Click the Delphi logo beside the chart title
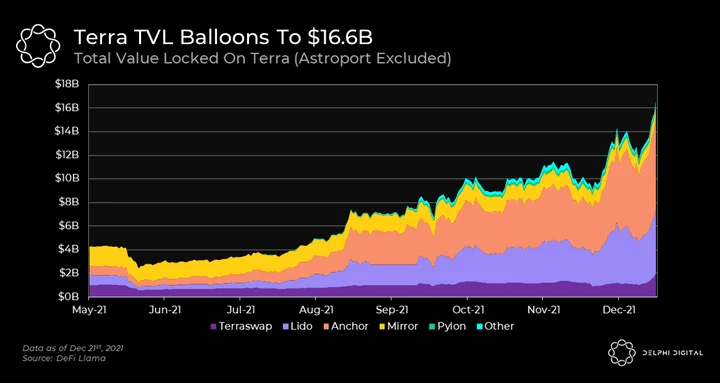Image resolution: width=720 pixels, height=383 pixels. click(38, 46)
